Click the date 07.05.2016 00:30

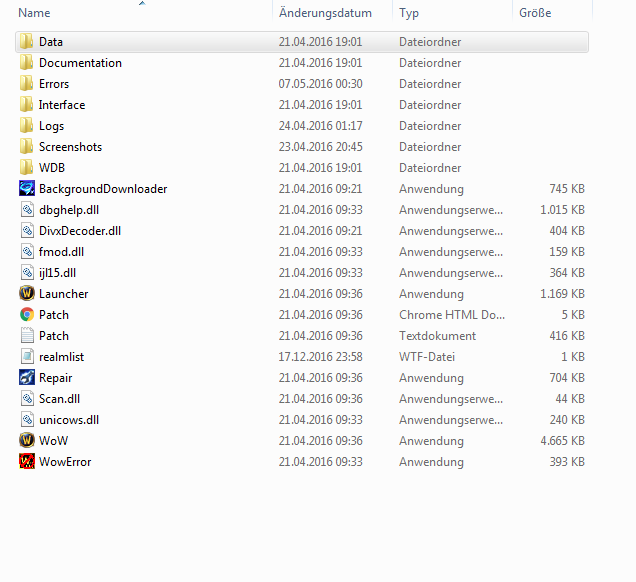(320, 84)
